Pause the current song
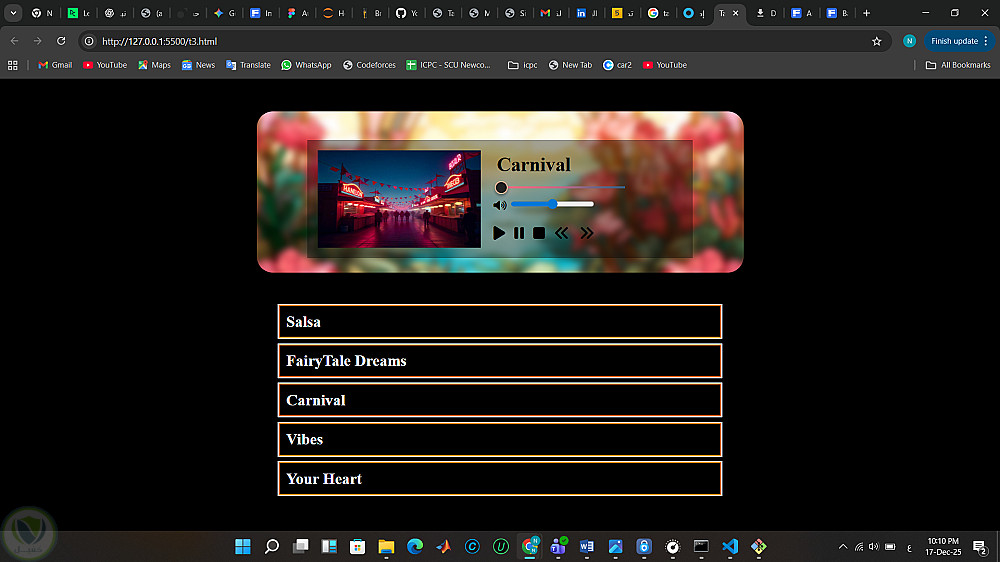 tap(519, 233)
